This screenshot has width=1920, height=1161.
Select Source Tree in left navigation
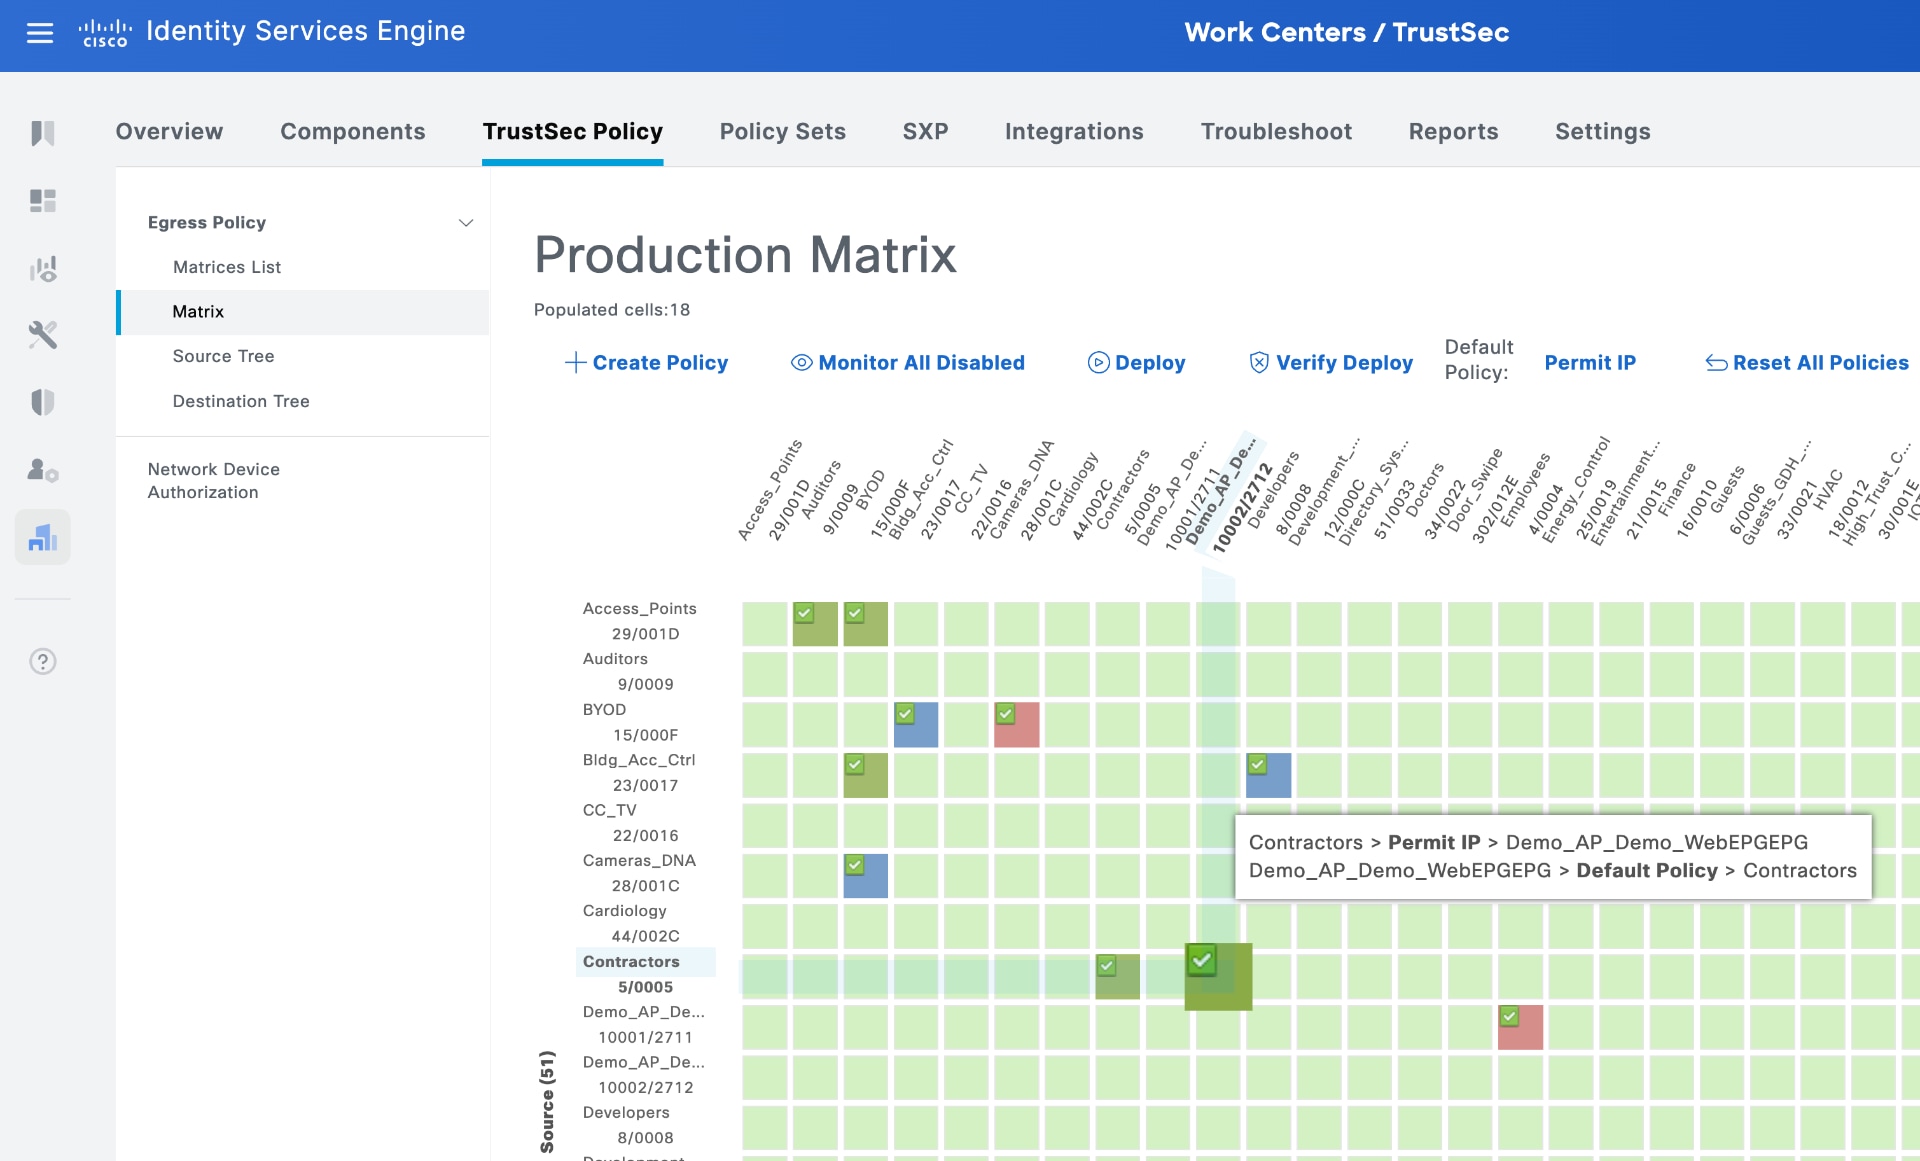(x=223, y=356)
